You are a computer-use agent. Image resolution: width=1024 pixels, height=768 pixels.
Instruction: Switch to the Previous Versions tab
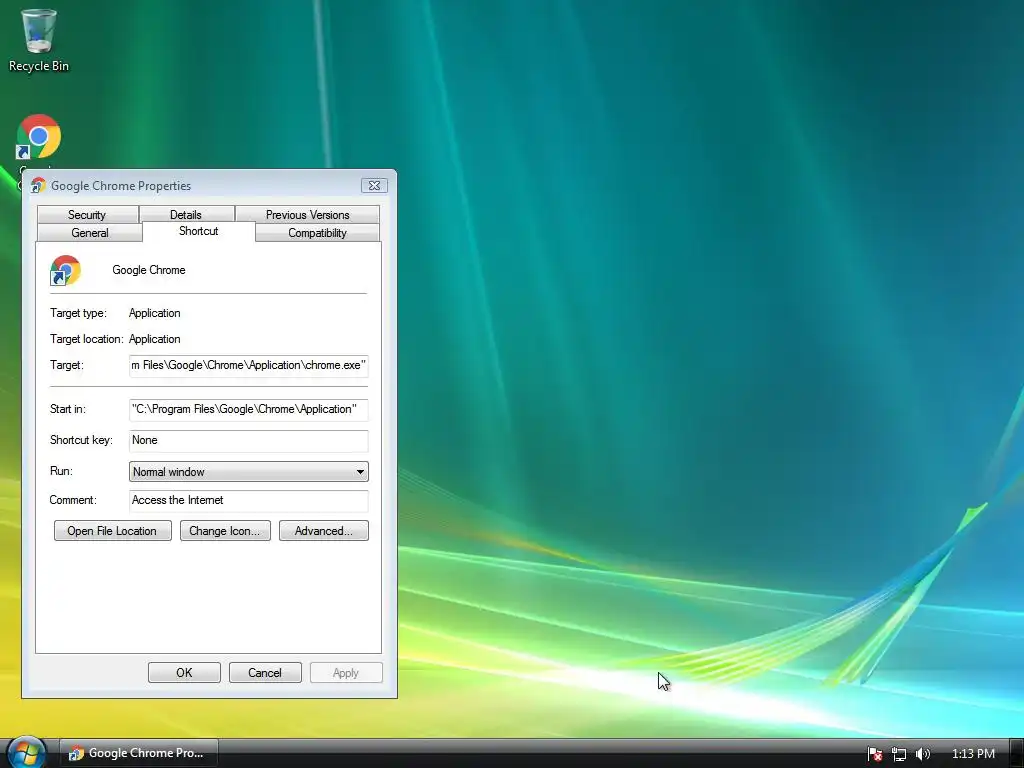click(x=308, y=214)
